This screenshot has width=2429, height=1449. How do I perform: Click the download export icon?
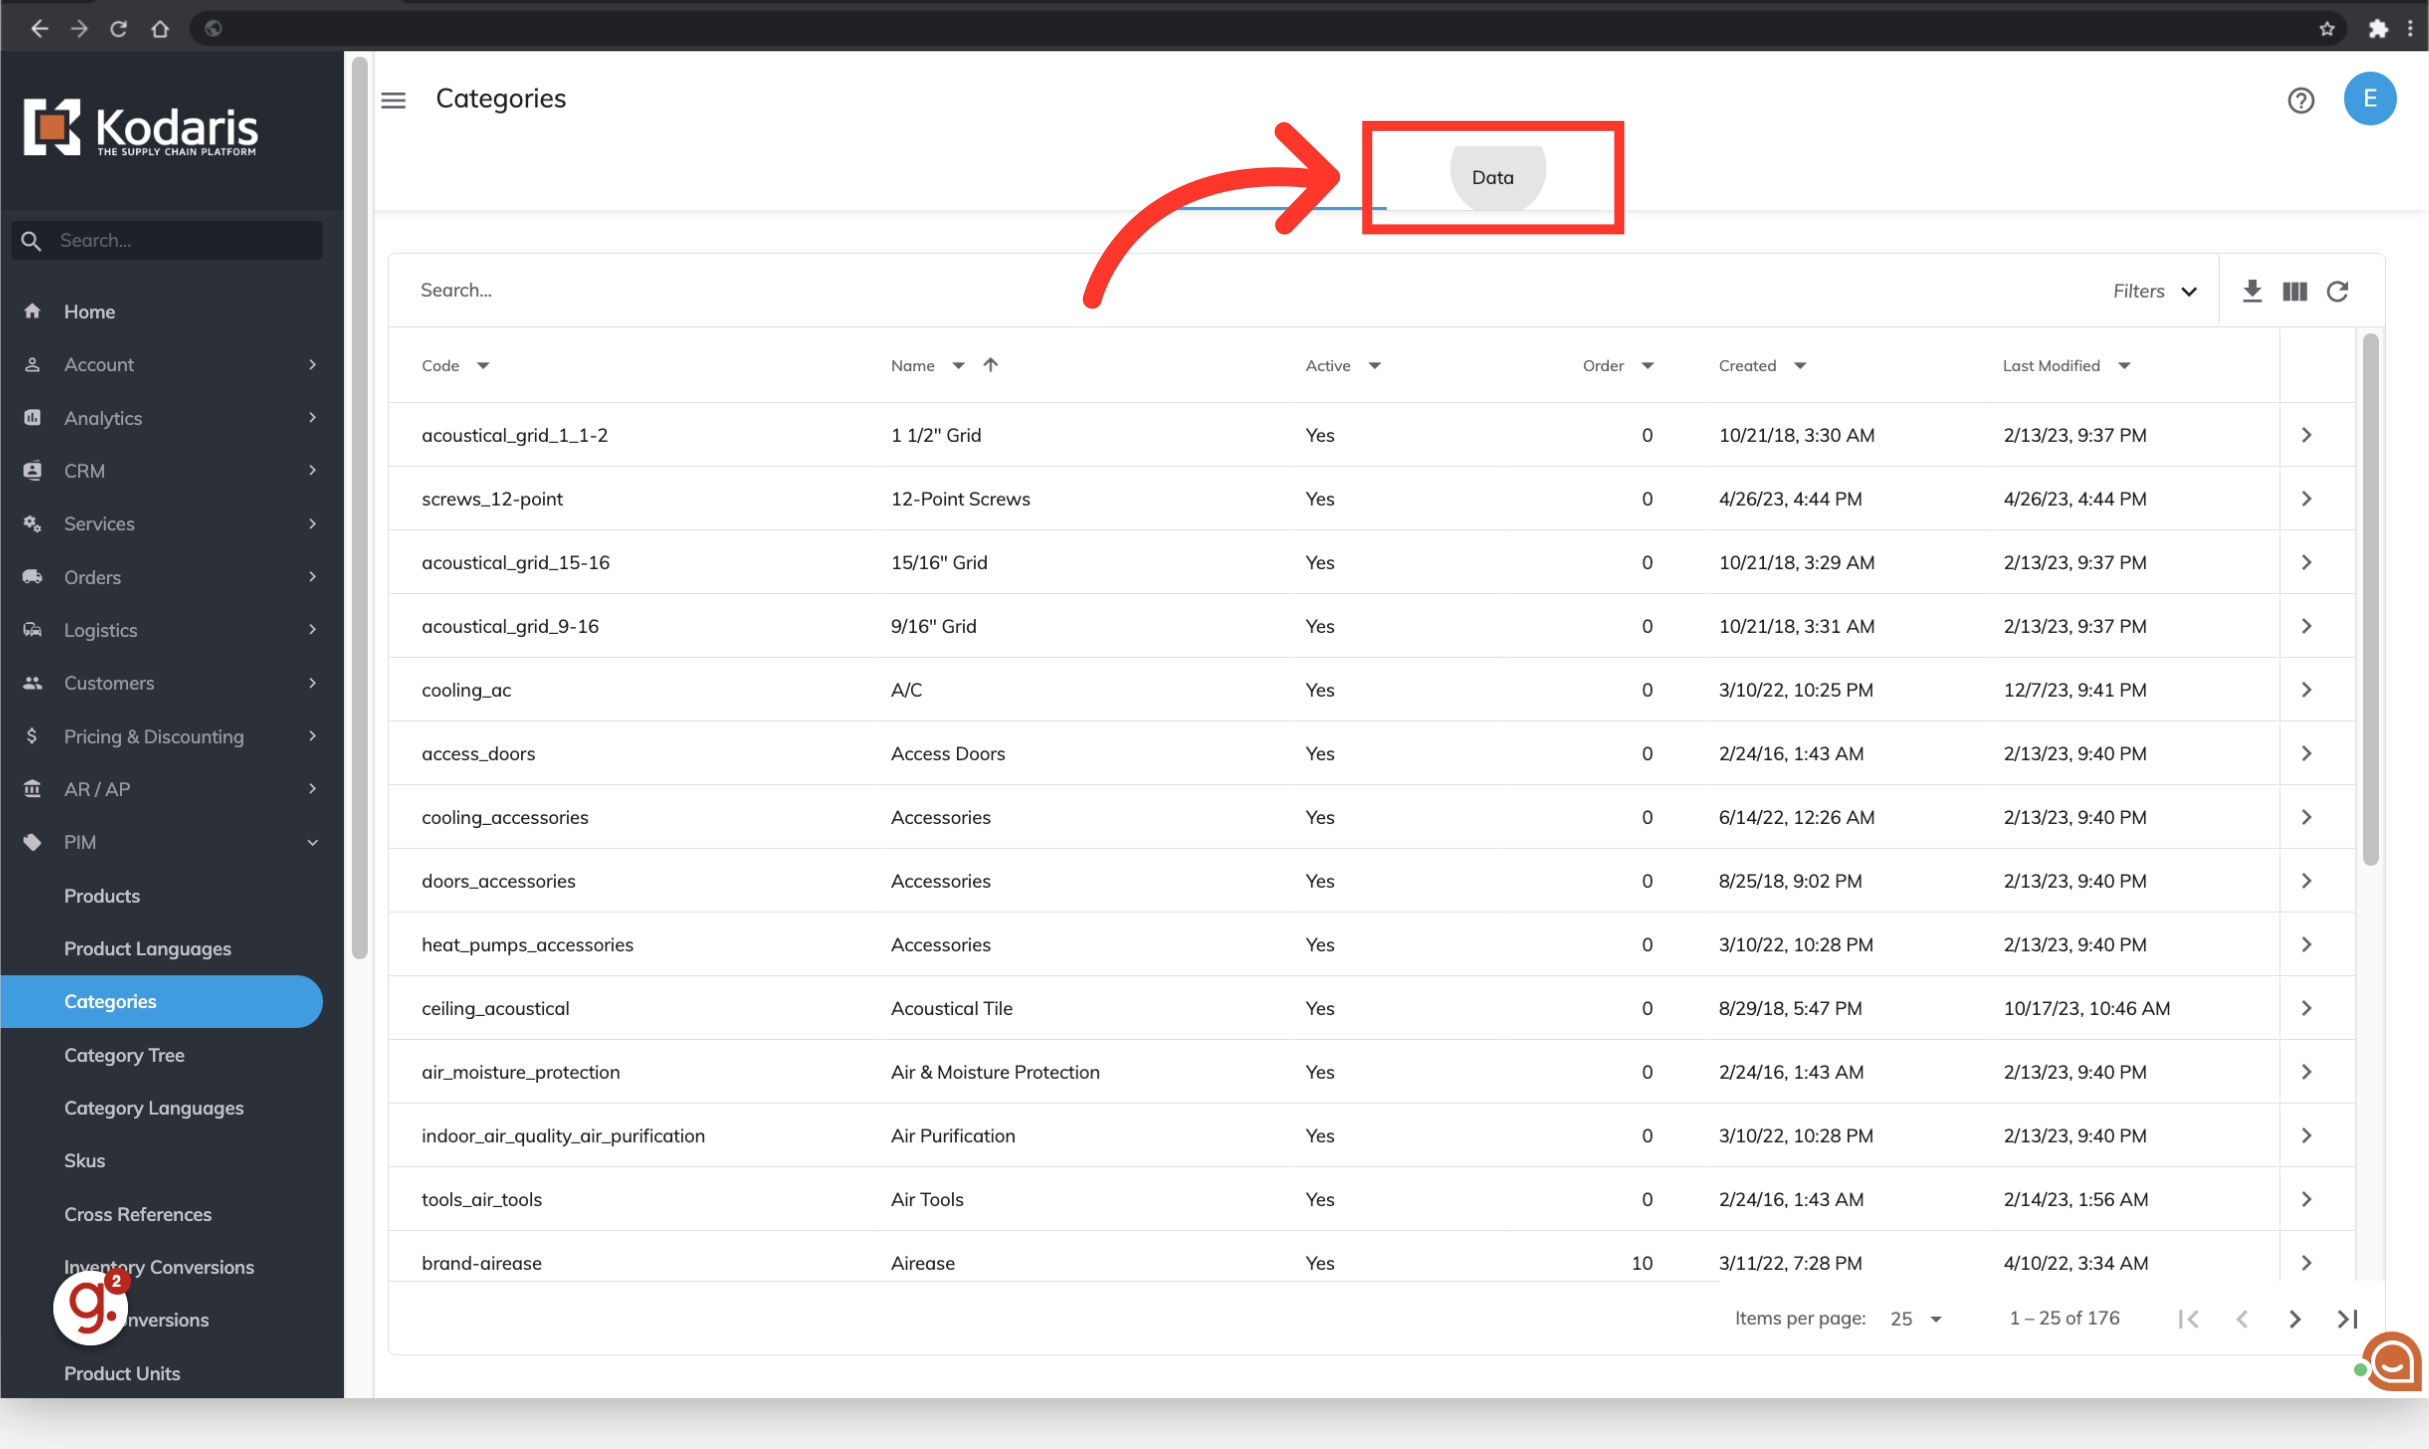click(2251, 291)
